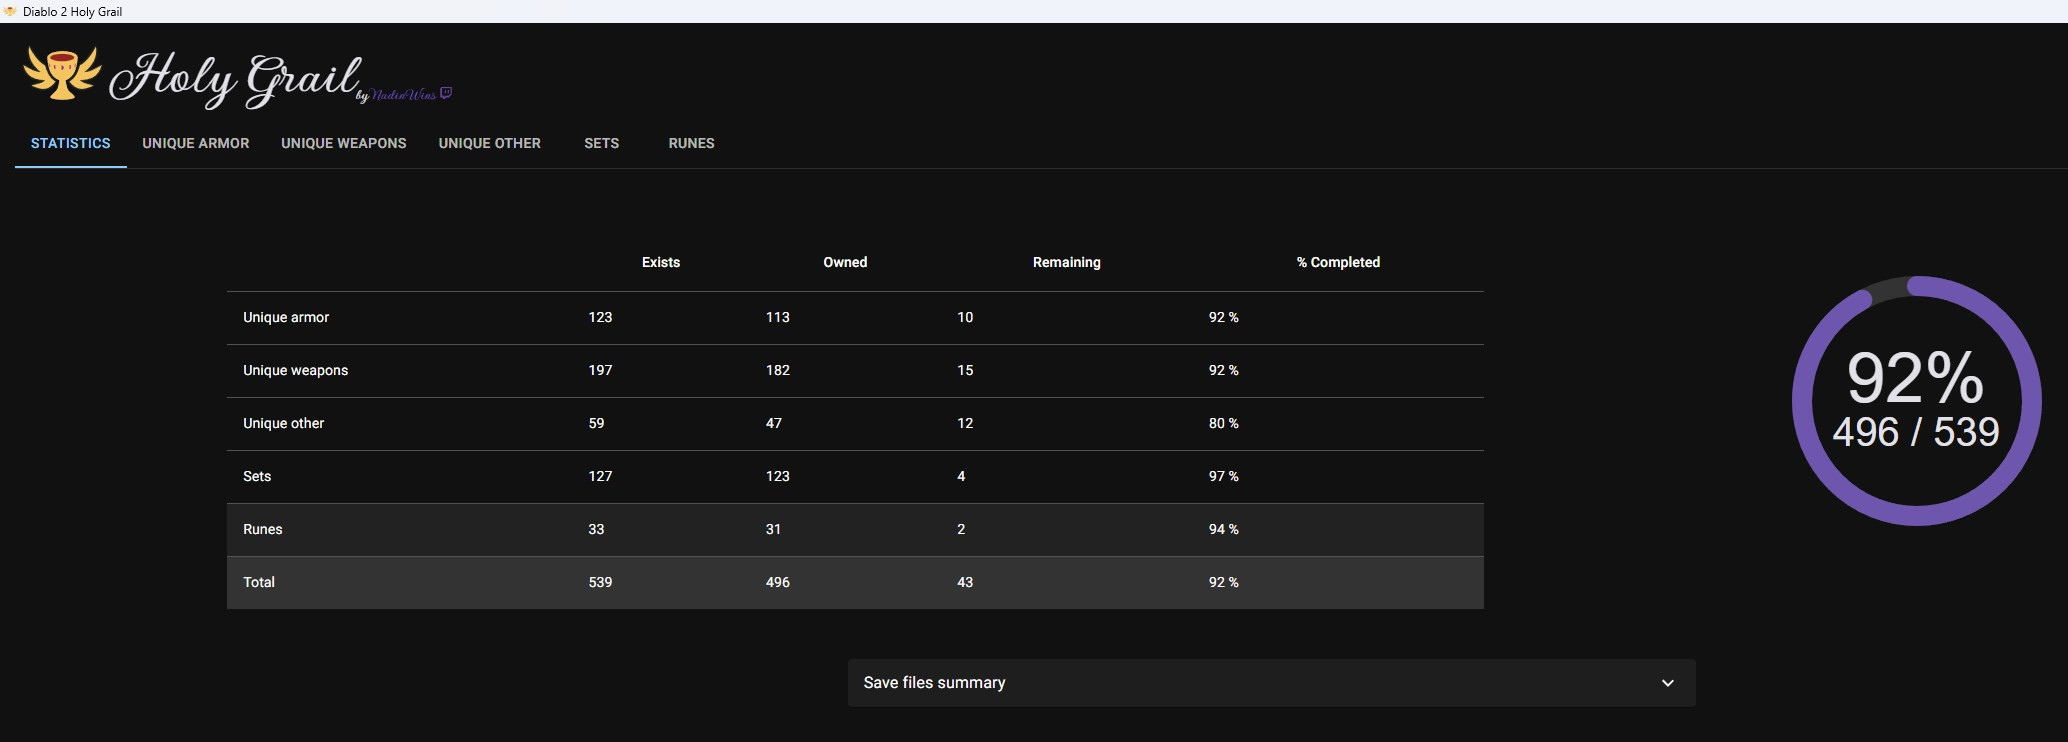
Task: Open the Unique Armor tab
Action: 196,143
